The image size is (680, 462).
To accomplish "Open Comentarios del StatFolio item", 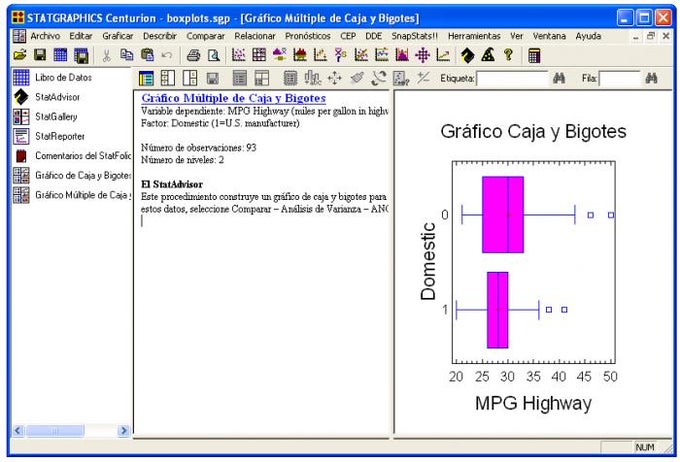I will (83, 155).
